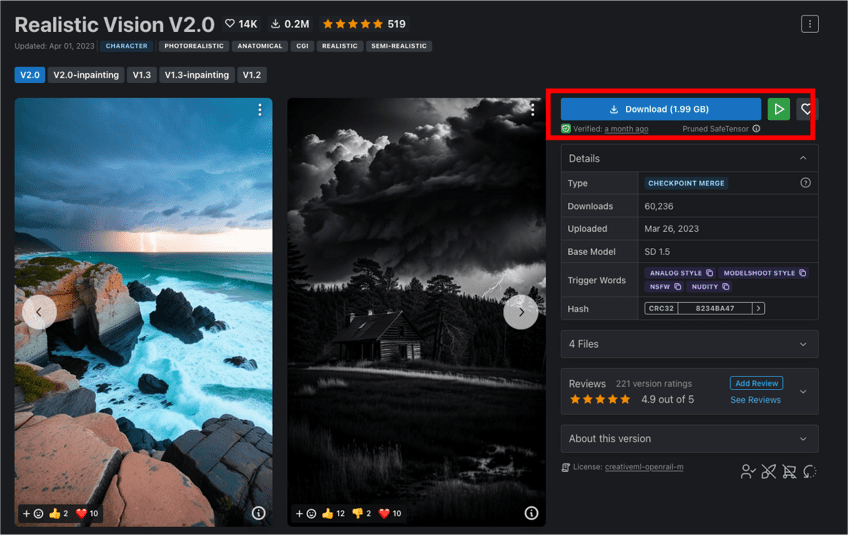Select the V1.2 version tab
Image resolution: width=849 pixels, height=535 pixels.
click(252, 75)
